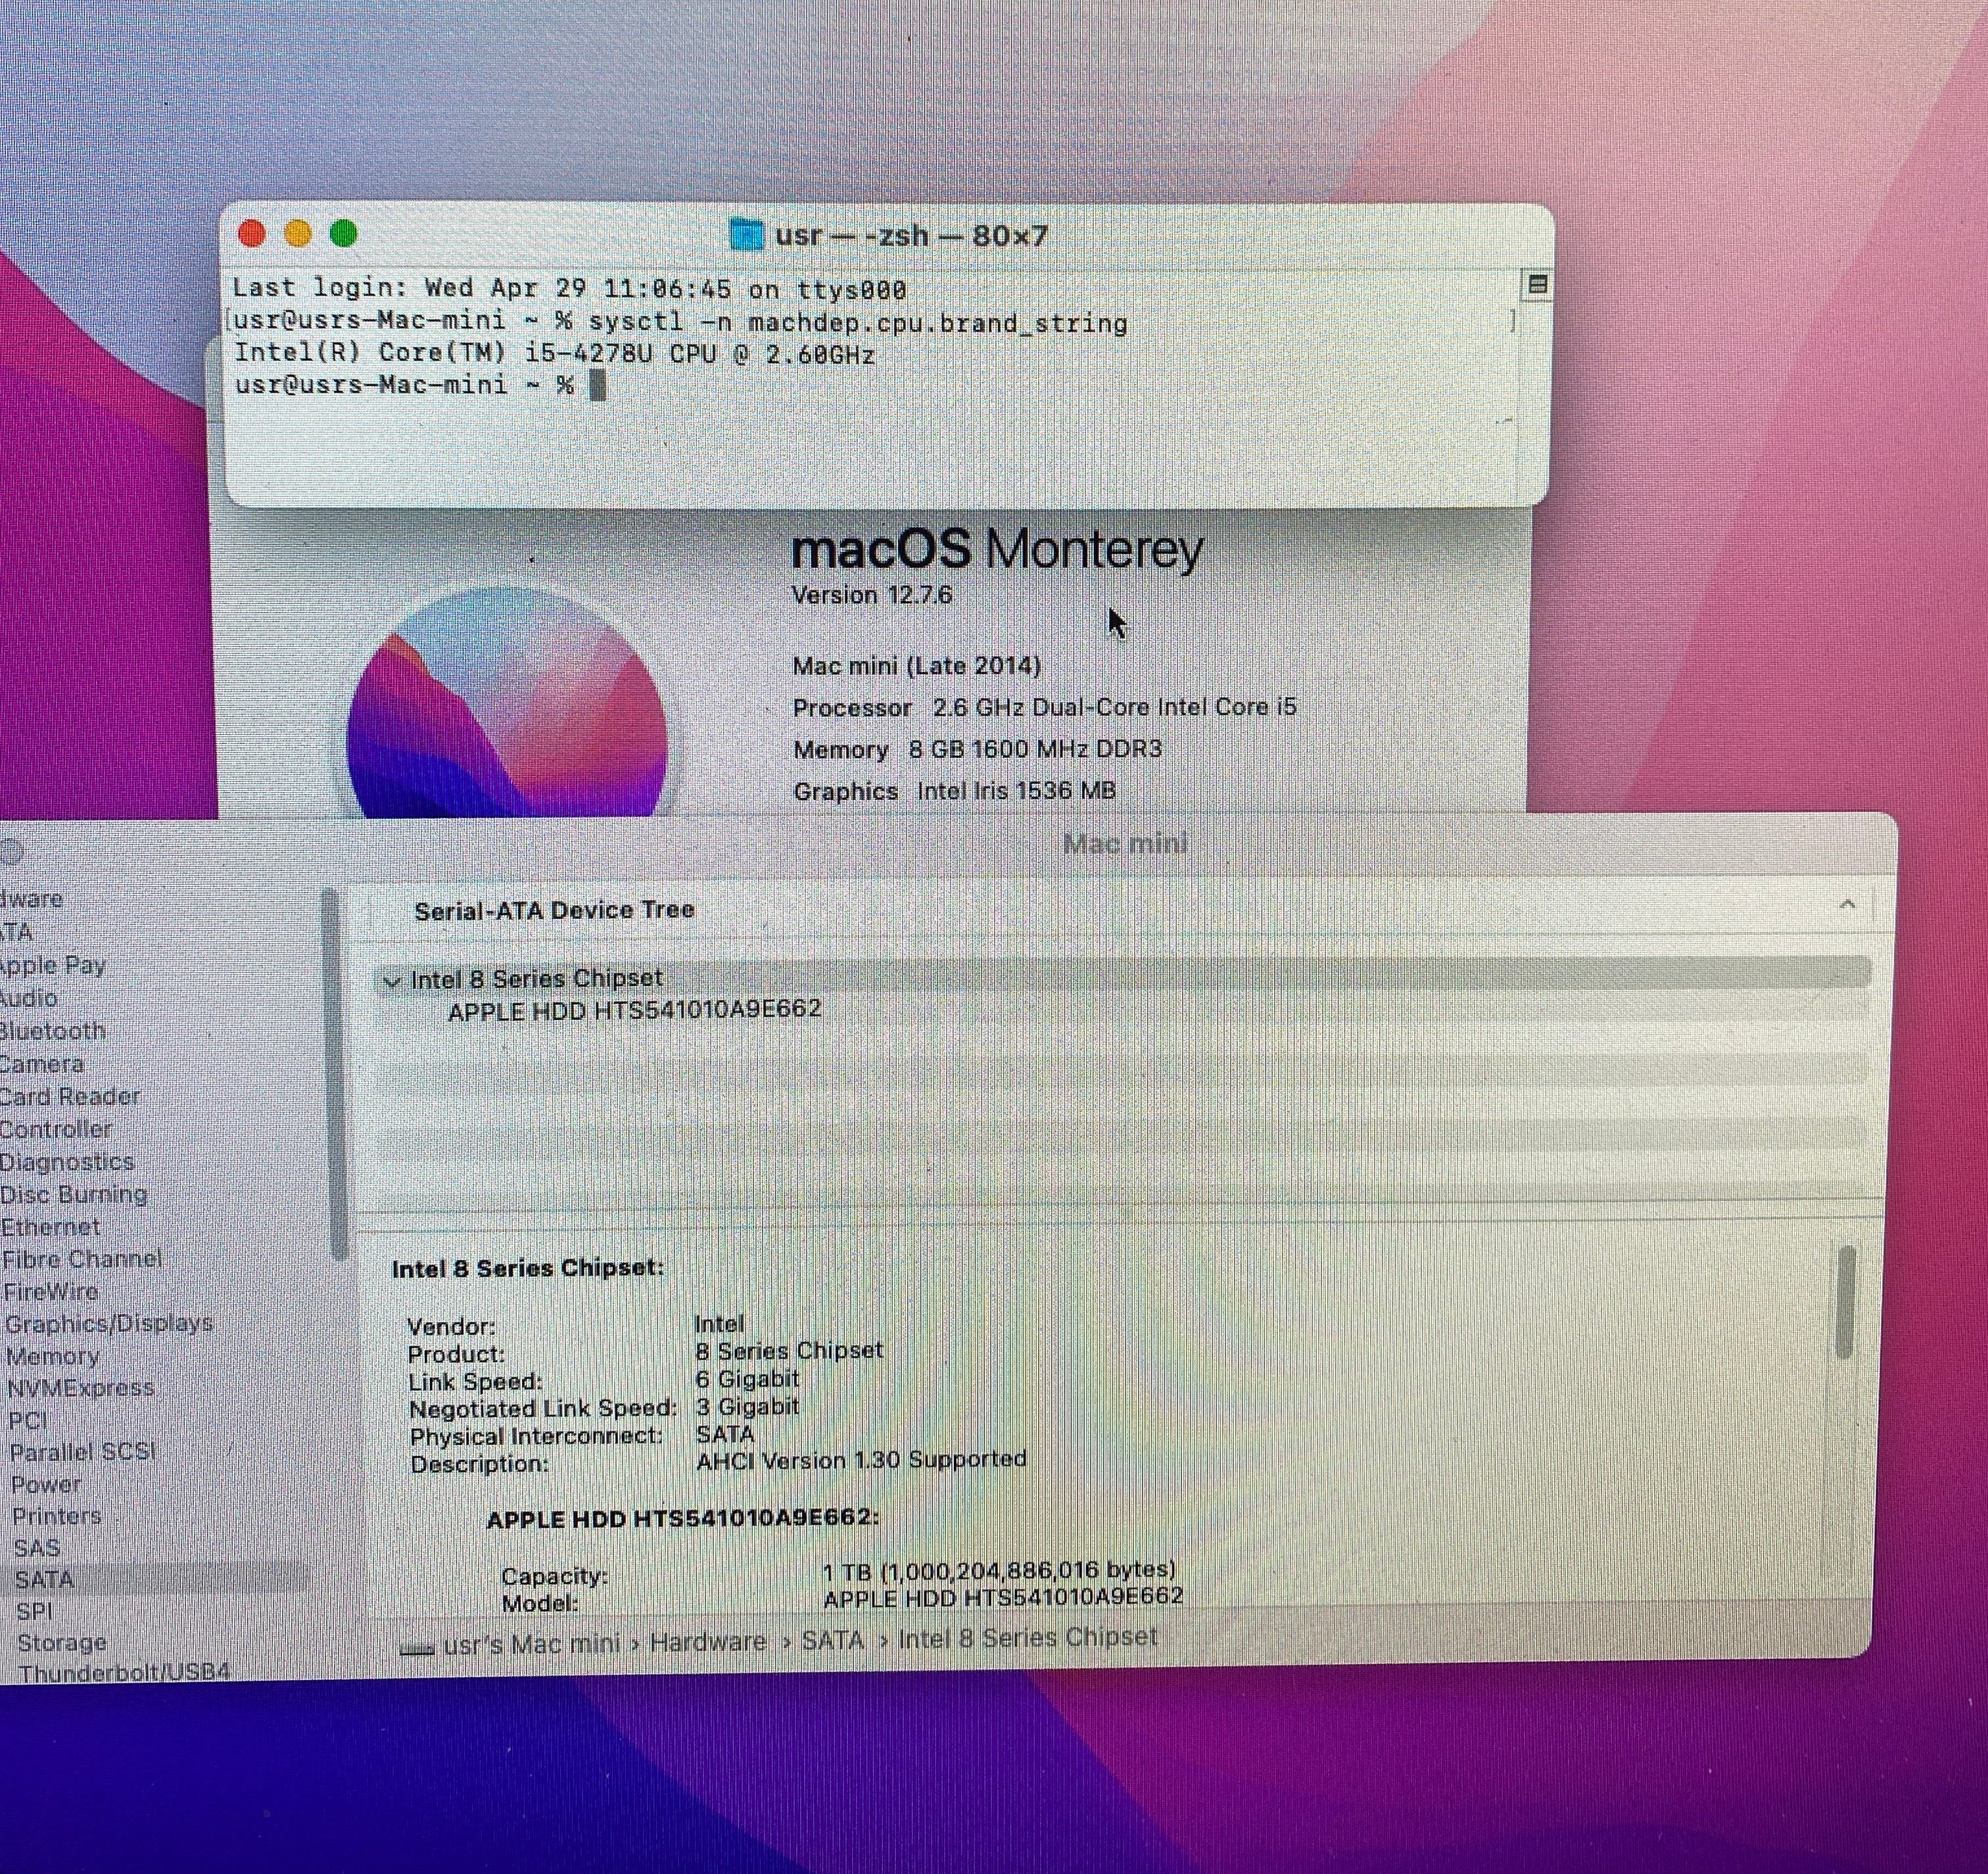Click "Mac mini (Late 2014)" in About This Mac
1988x1874 pixels.
[917, 665]
